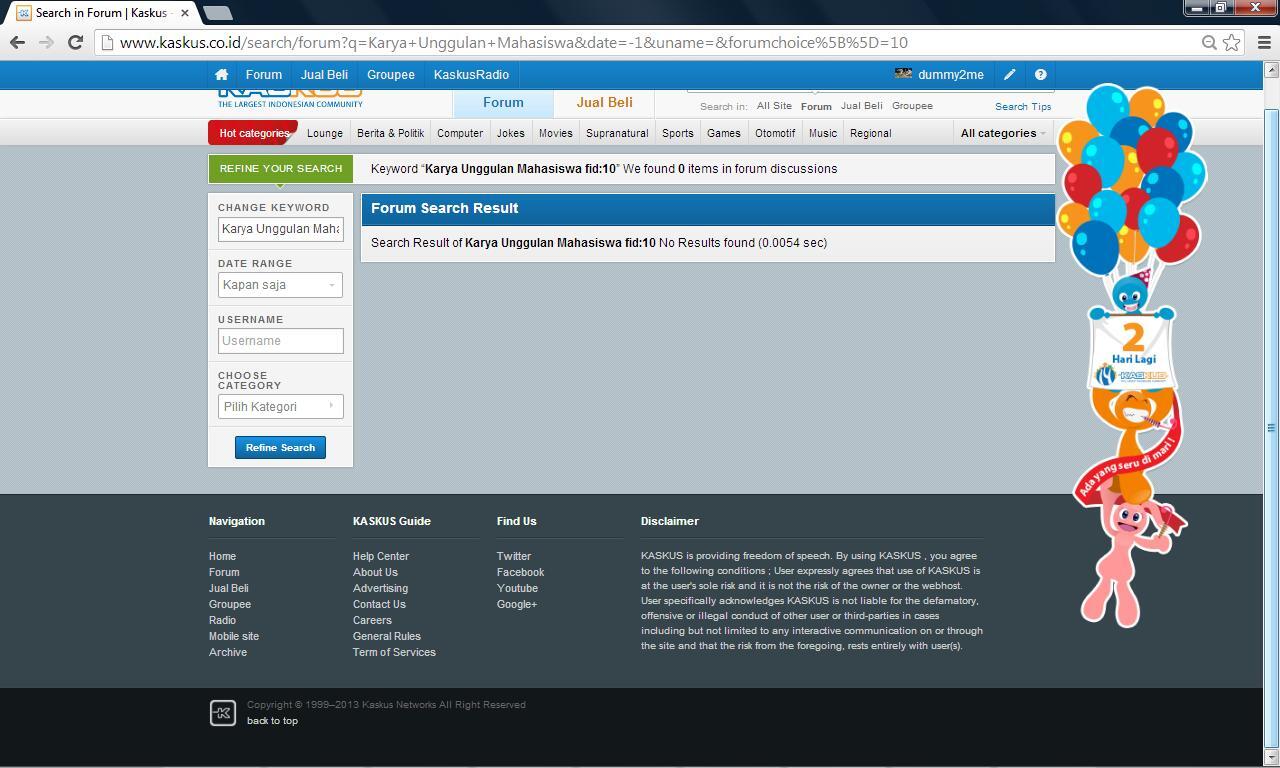Screen dimensions: 1280x768
Task: Click browser address bar URL
Action: point(514,42)
